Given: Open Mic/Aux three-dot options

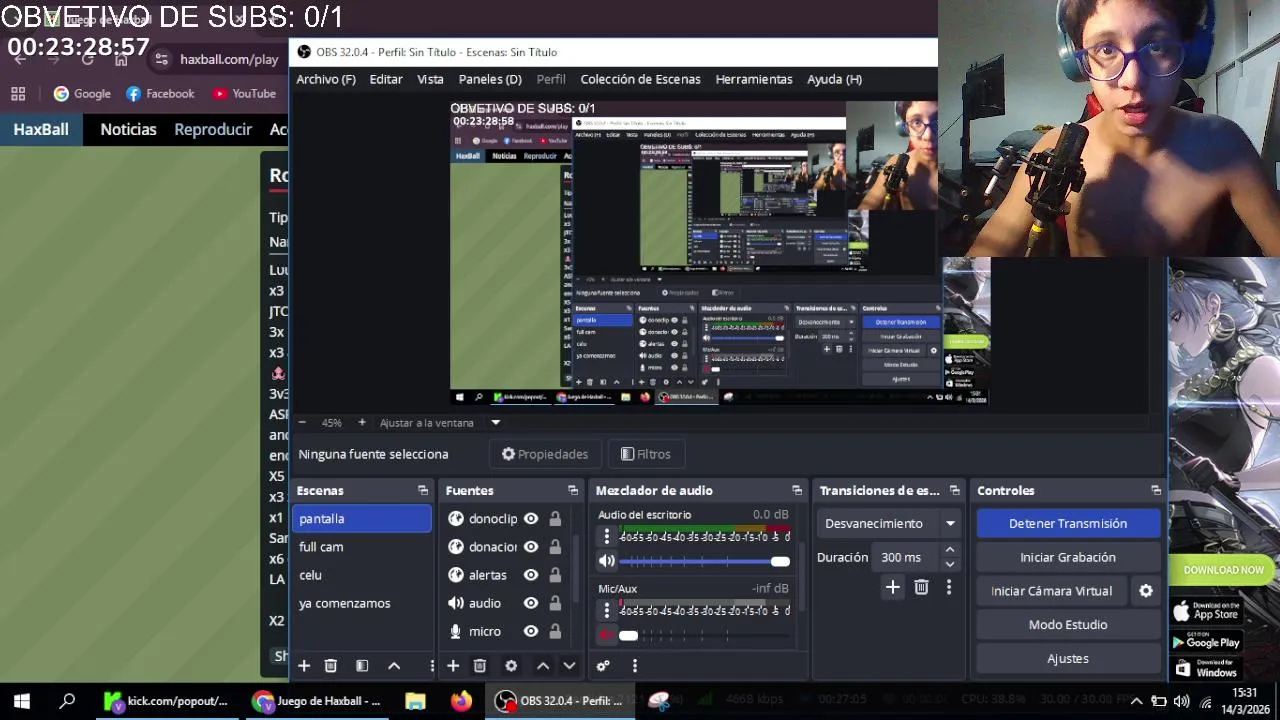Looking at the screenshot, I should (606, 611).
